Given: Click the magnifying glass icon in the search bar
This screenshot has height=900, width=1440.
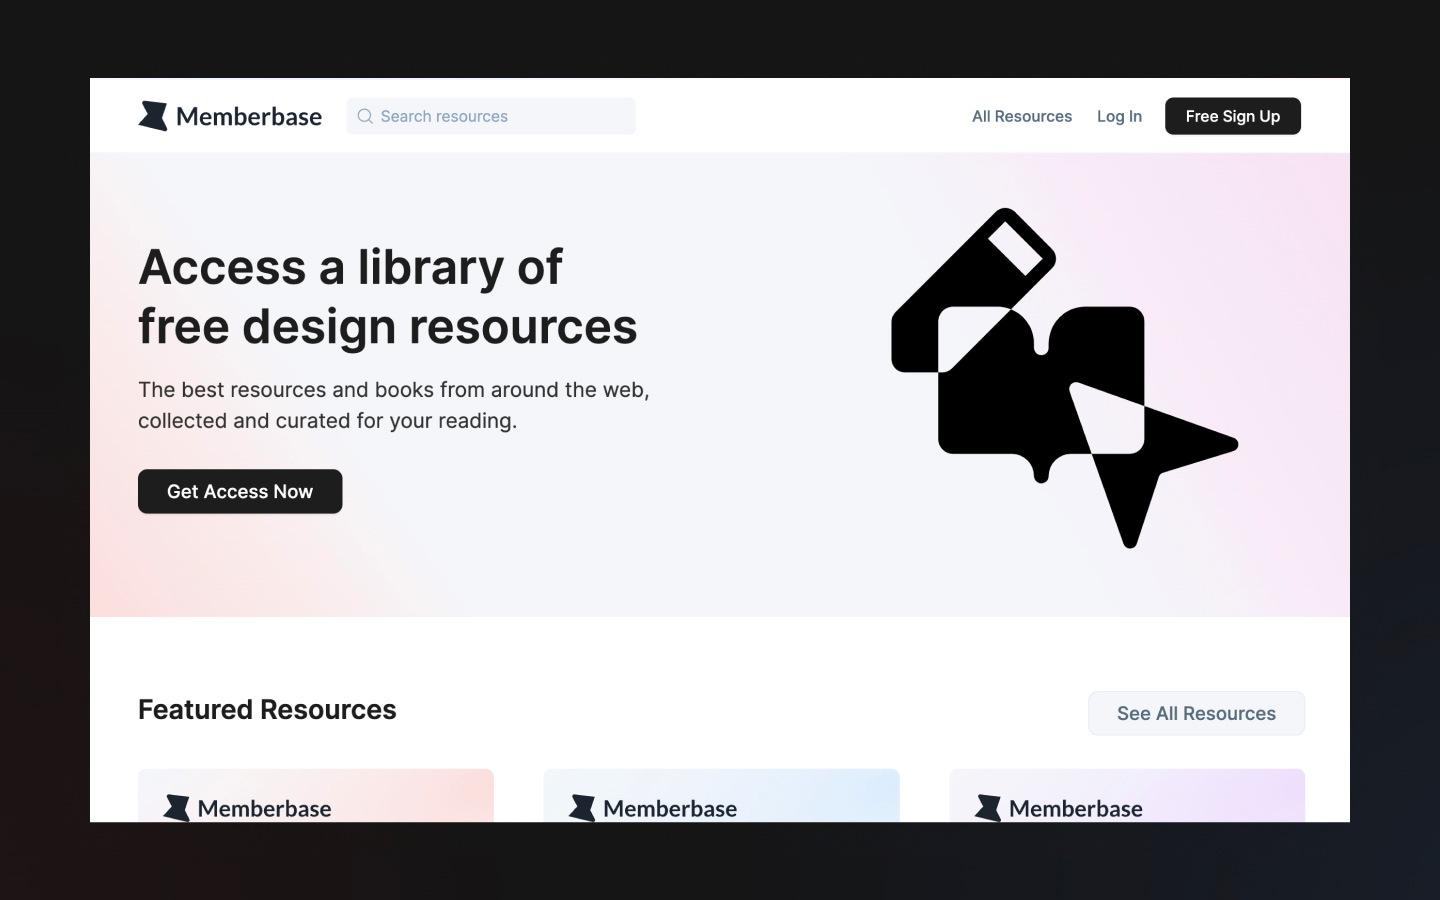Looking at the screenshot, I should (366, 116).
